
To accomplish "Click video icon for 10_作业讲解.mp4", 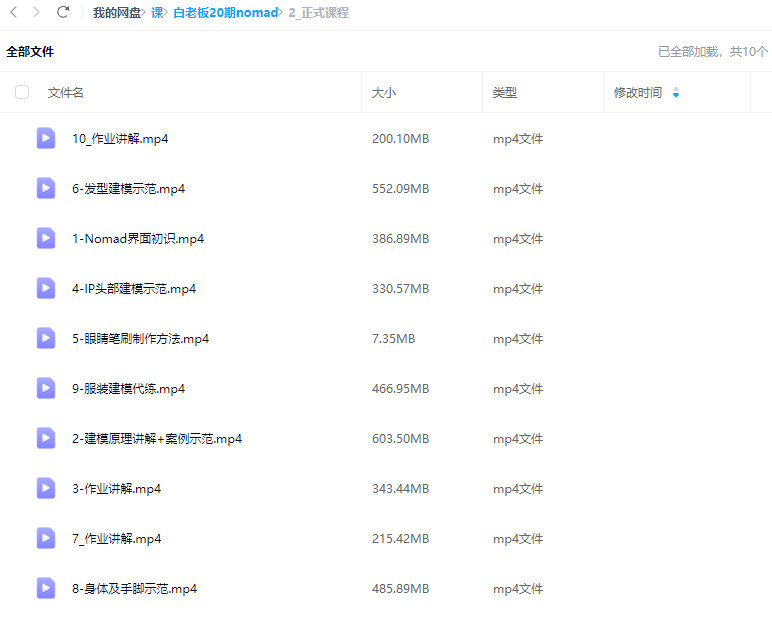I will coord(46,138).
